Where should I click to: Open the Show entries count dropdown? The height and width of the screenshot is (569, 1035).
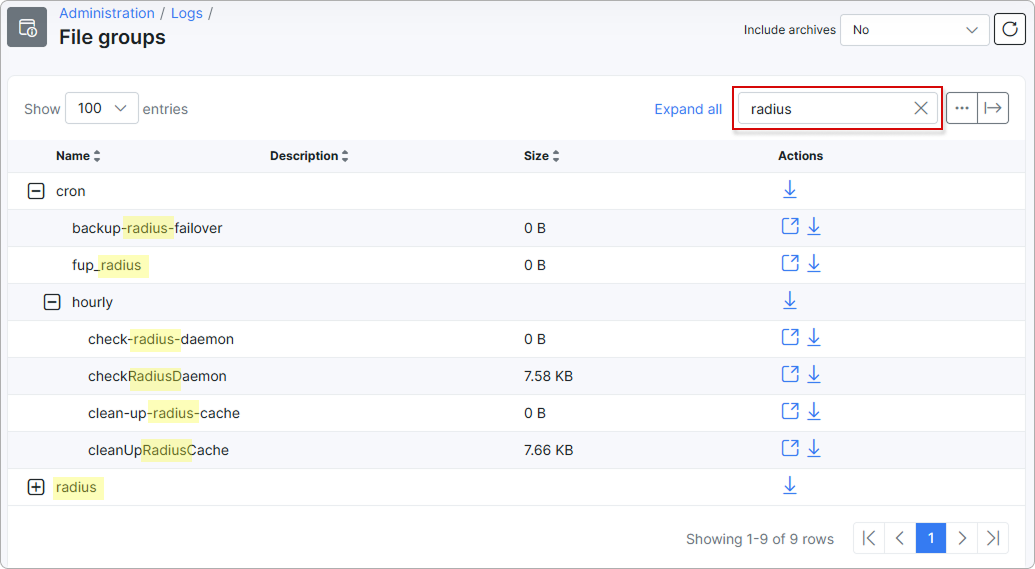102,108
